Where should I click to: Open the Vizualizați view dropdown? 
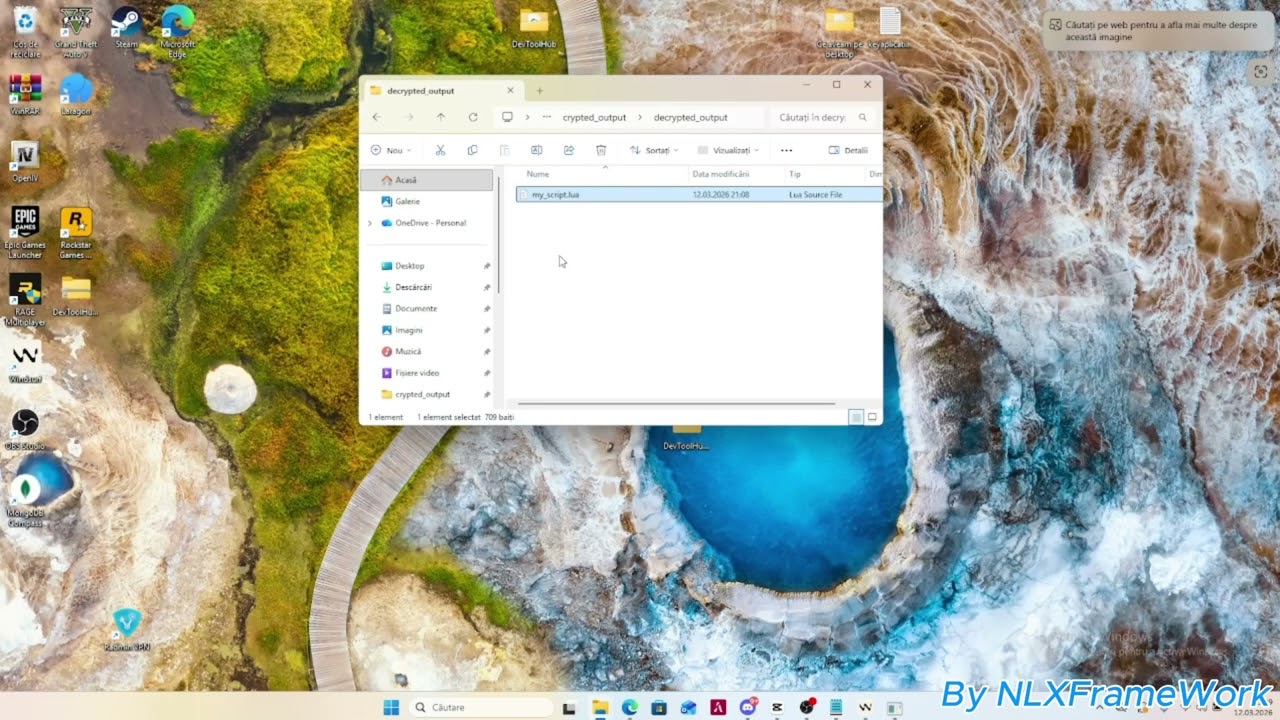coord(728,150)
